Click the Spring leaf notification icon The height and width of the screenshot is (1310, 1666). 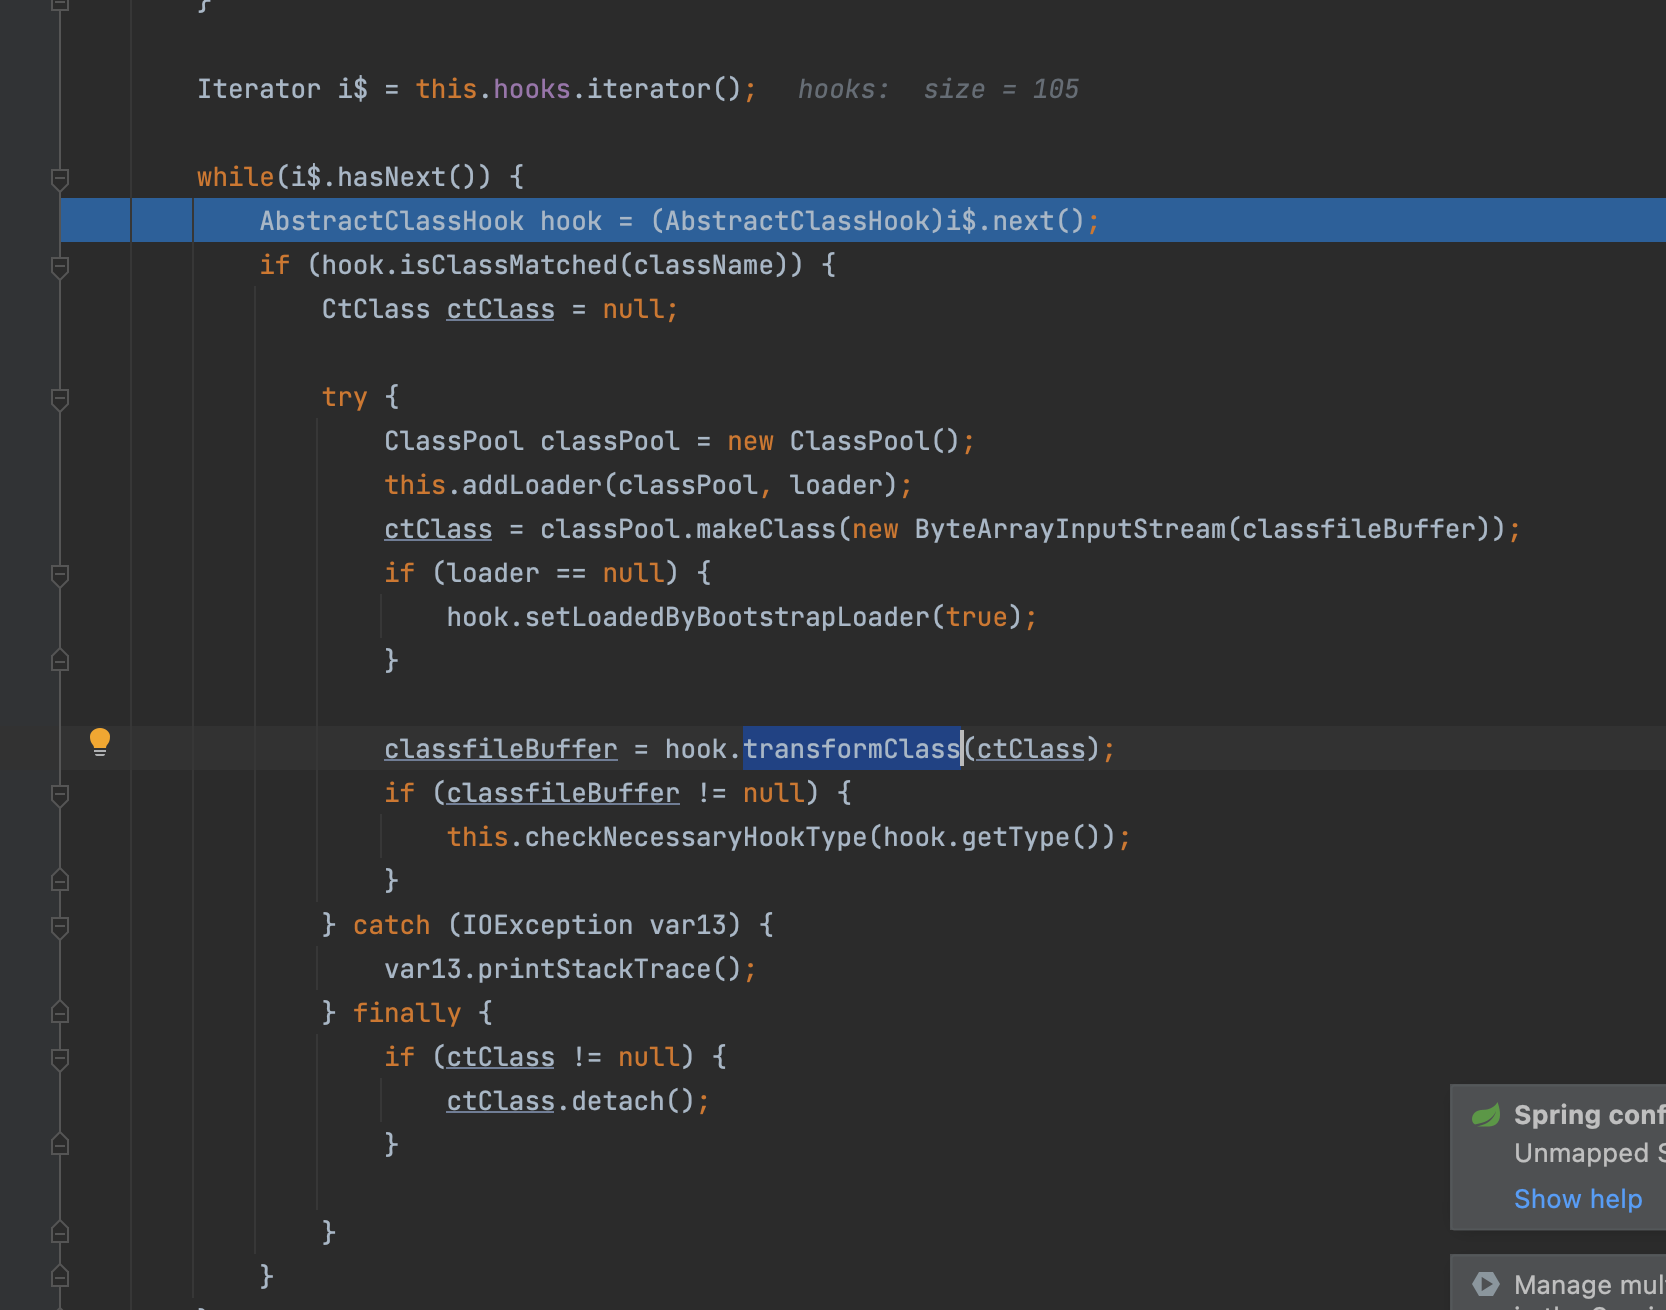click(1486, 1115)
